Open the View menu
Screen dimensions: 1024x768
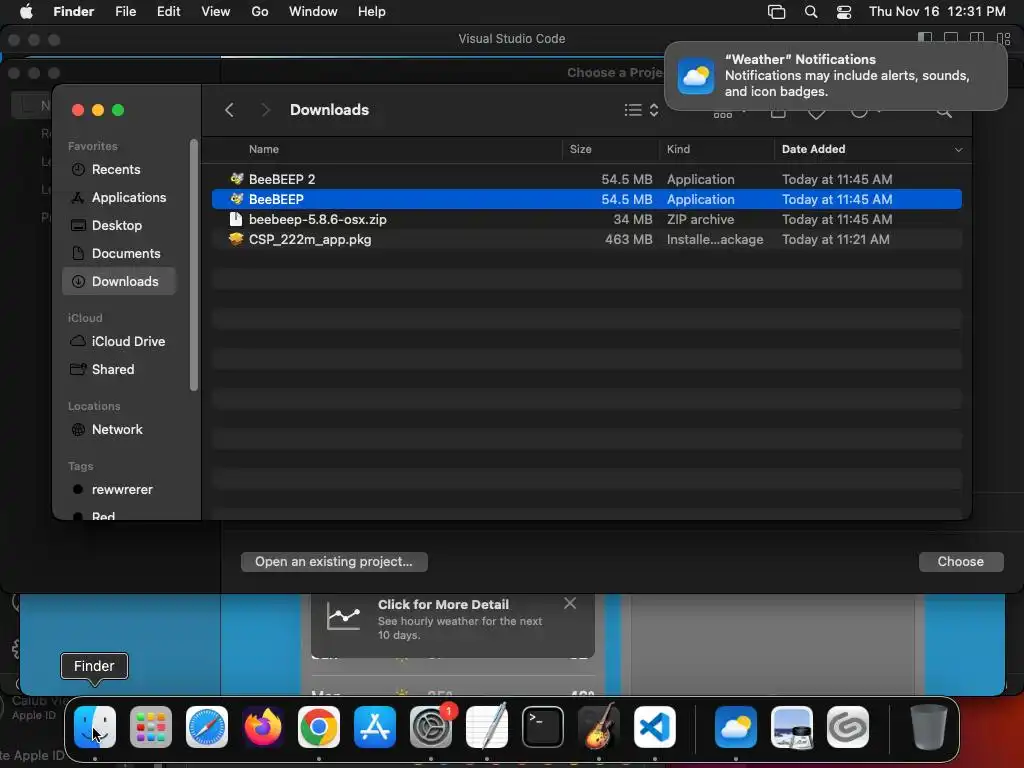216,12
